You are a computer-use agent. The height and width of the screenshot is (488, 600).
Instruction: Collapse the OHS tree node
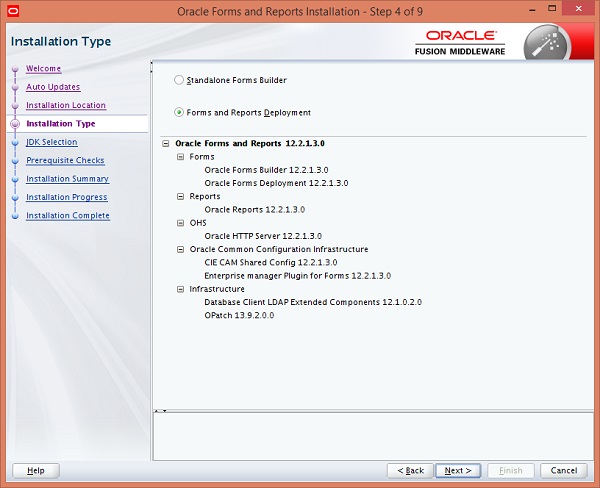point(181,223)
